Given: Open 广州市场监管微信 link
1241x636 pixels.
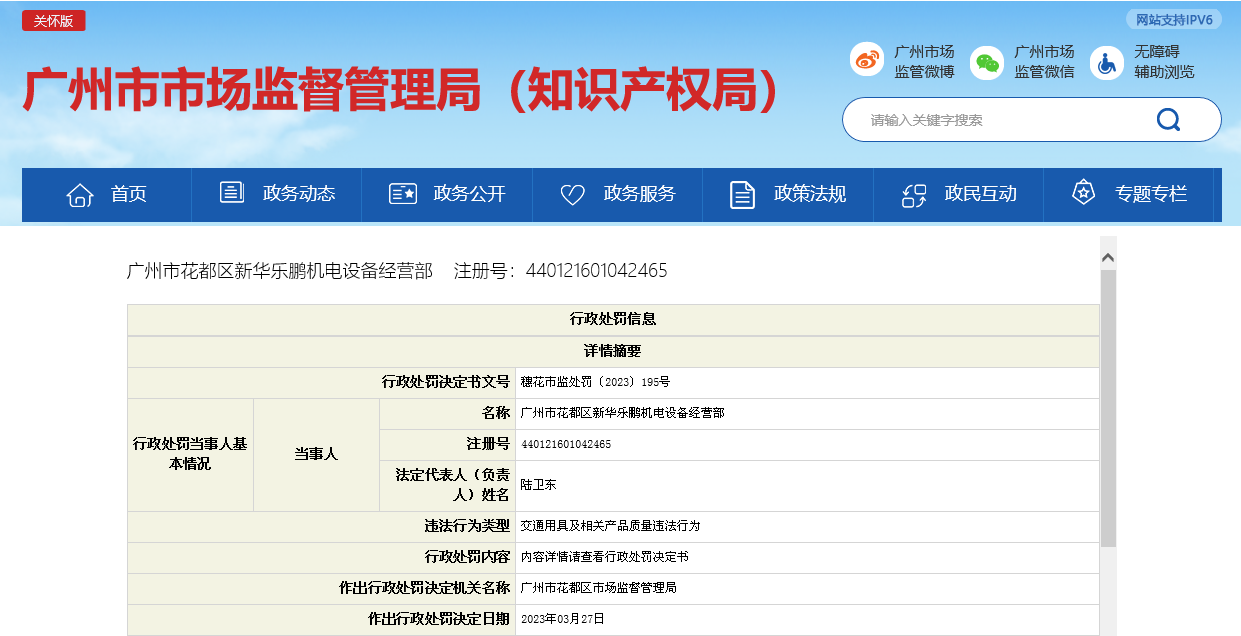Looking at the screenshot, I should tap(1044, 61).
